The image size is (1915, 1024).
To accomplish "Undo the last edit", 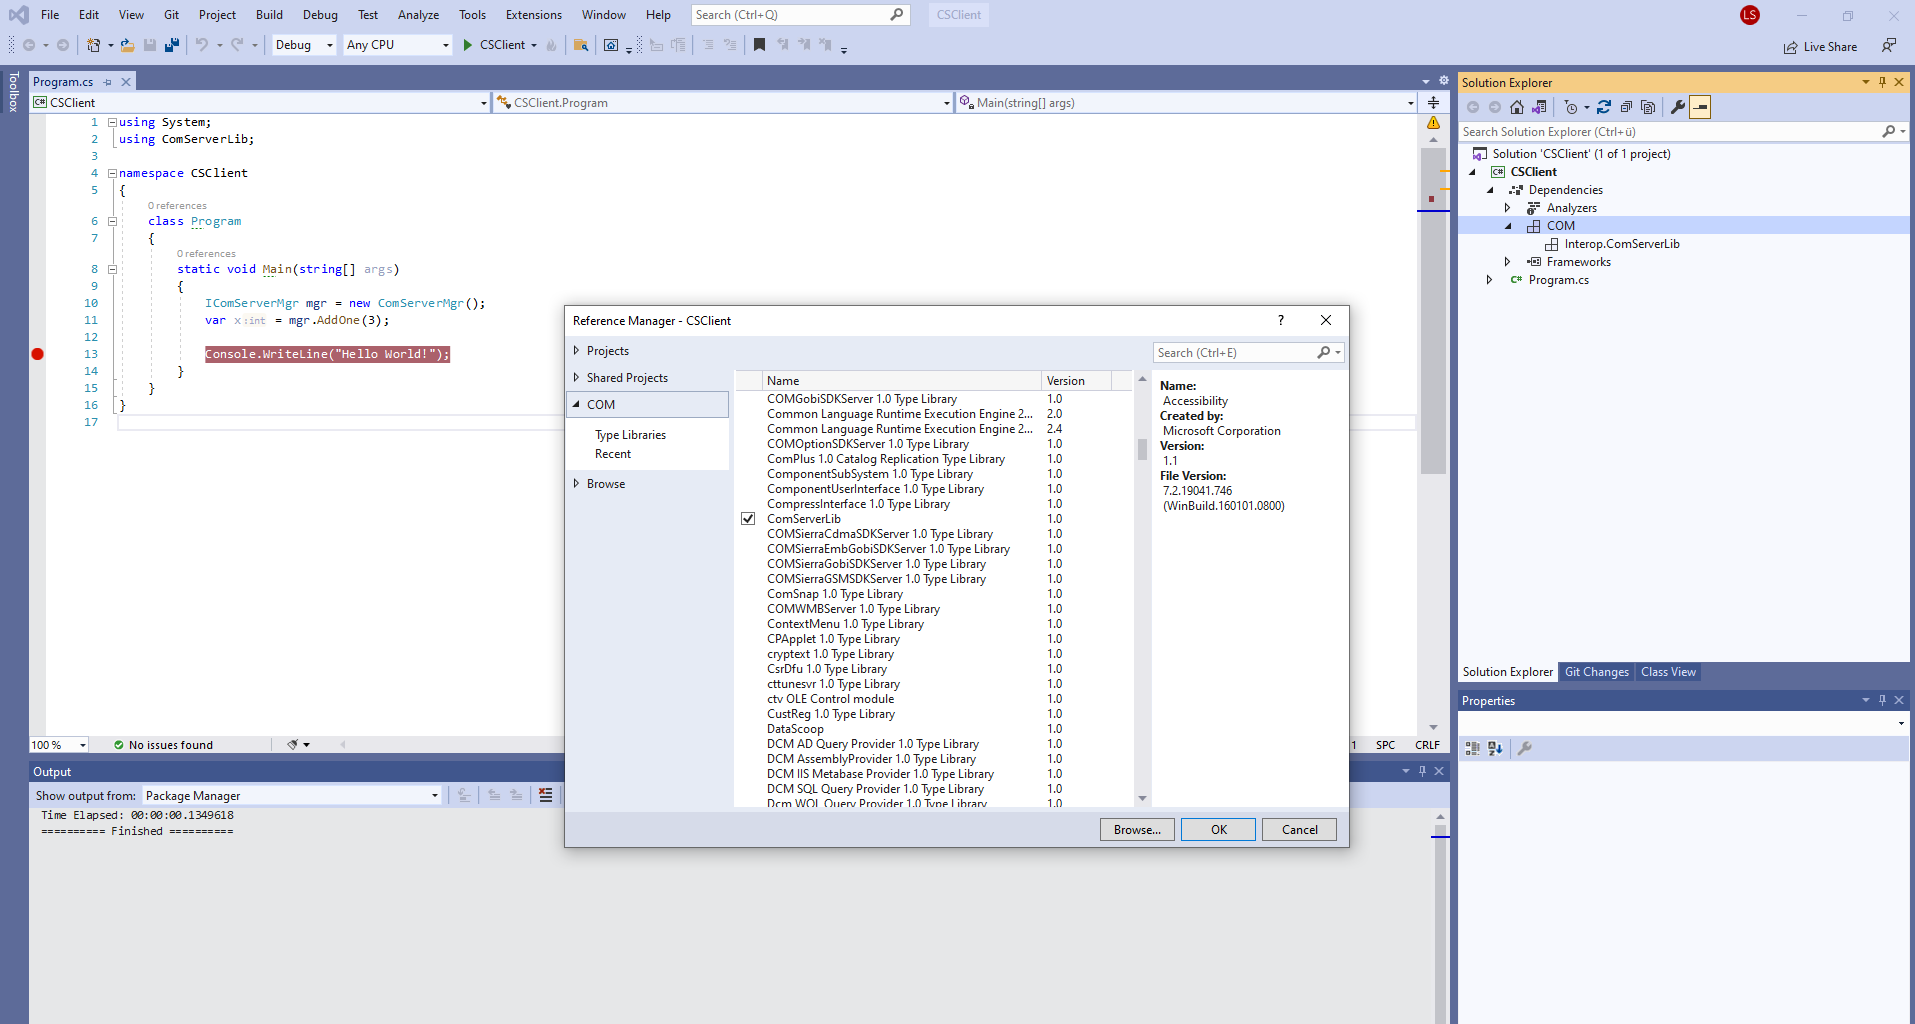I will pyautogui.click(x=203, y=45).
